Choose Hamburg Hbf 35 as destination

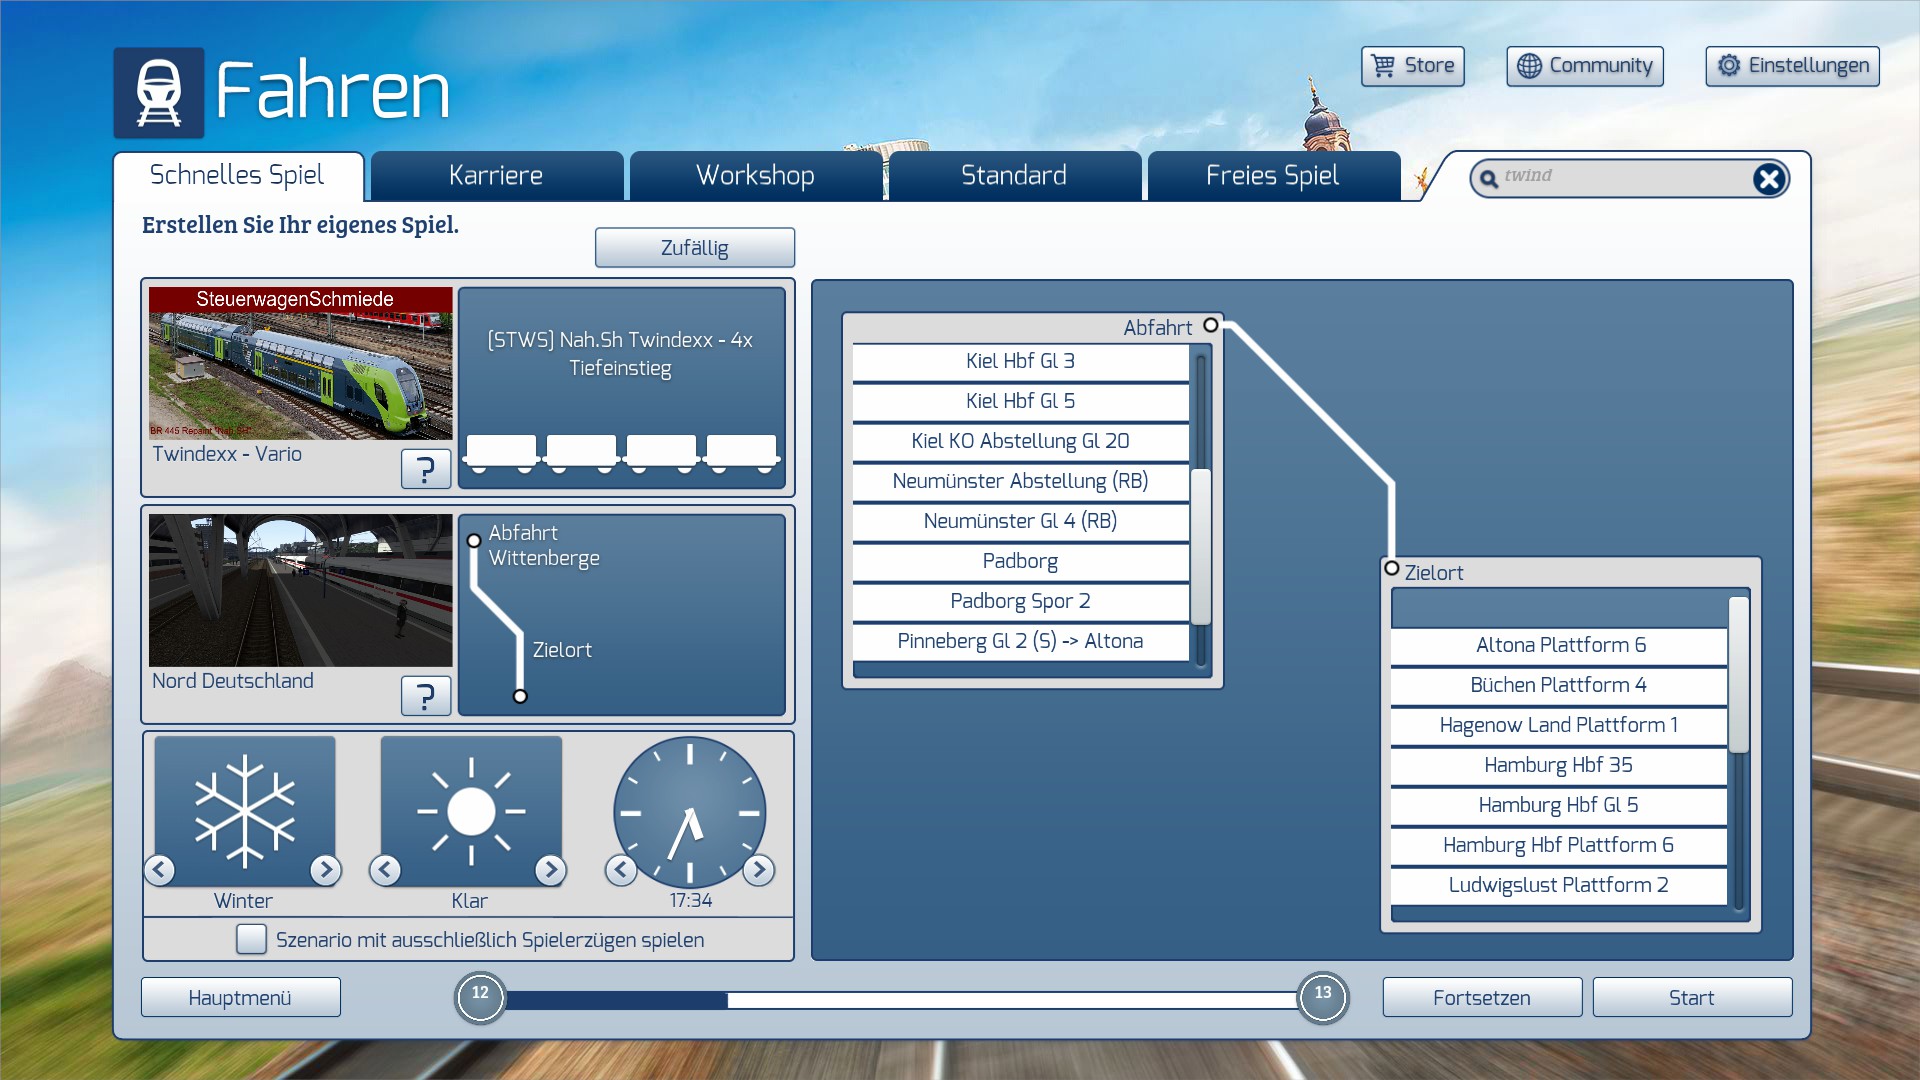click(x=1558, y=765)
